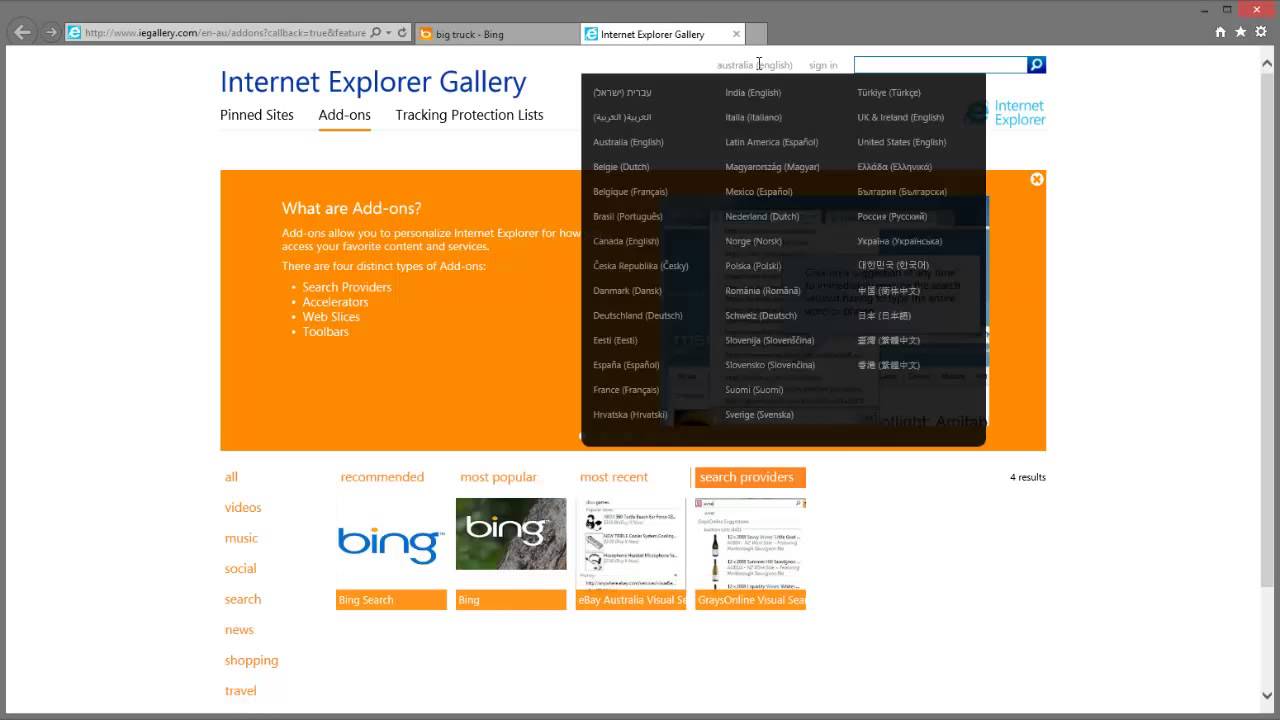Choose France (Français) region
Screen dimensions: 1280x720
tap(626, 390)
